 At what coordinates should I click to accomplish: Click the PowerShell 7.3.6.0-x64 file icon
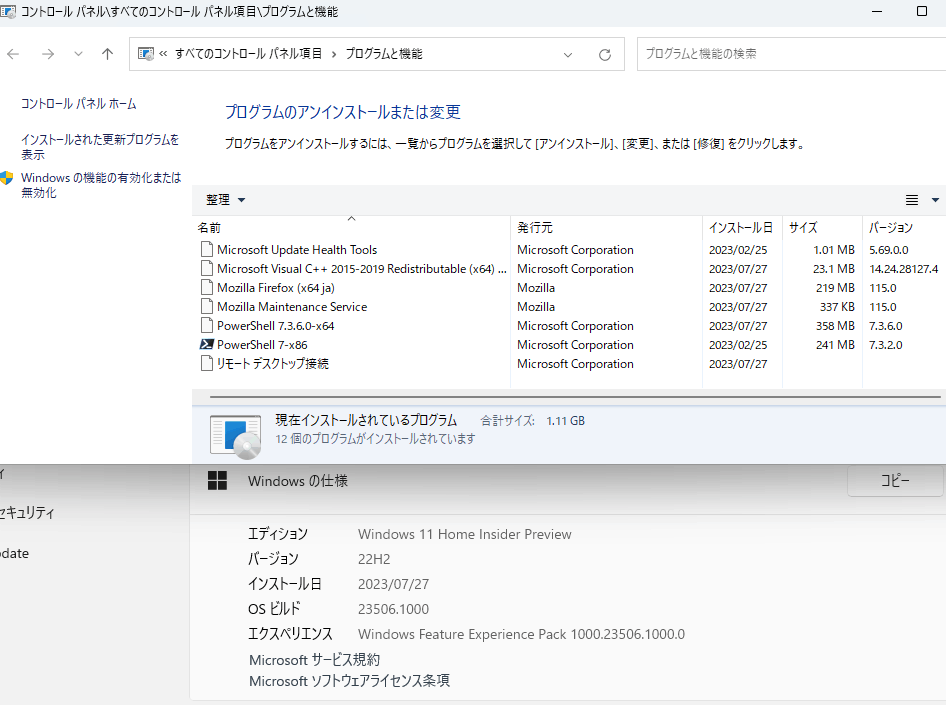[x=206, y=326]
